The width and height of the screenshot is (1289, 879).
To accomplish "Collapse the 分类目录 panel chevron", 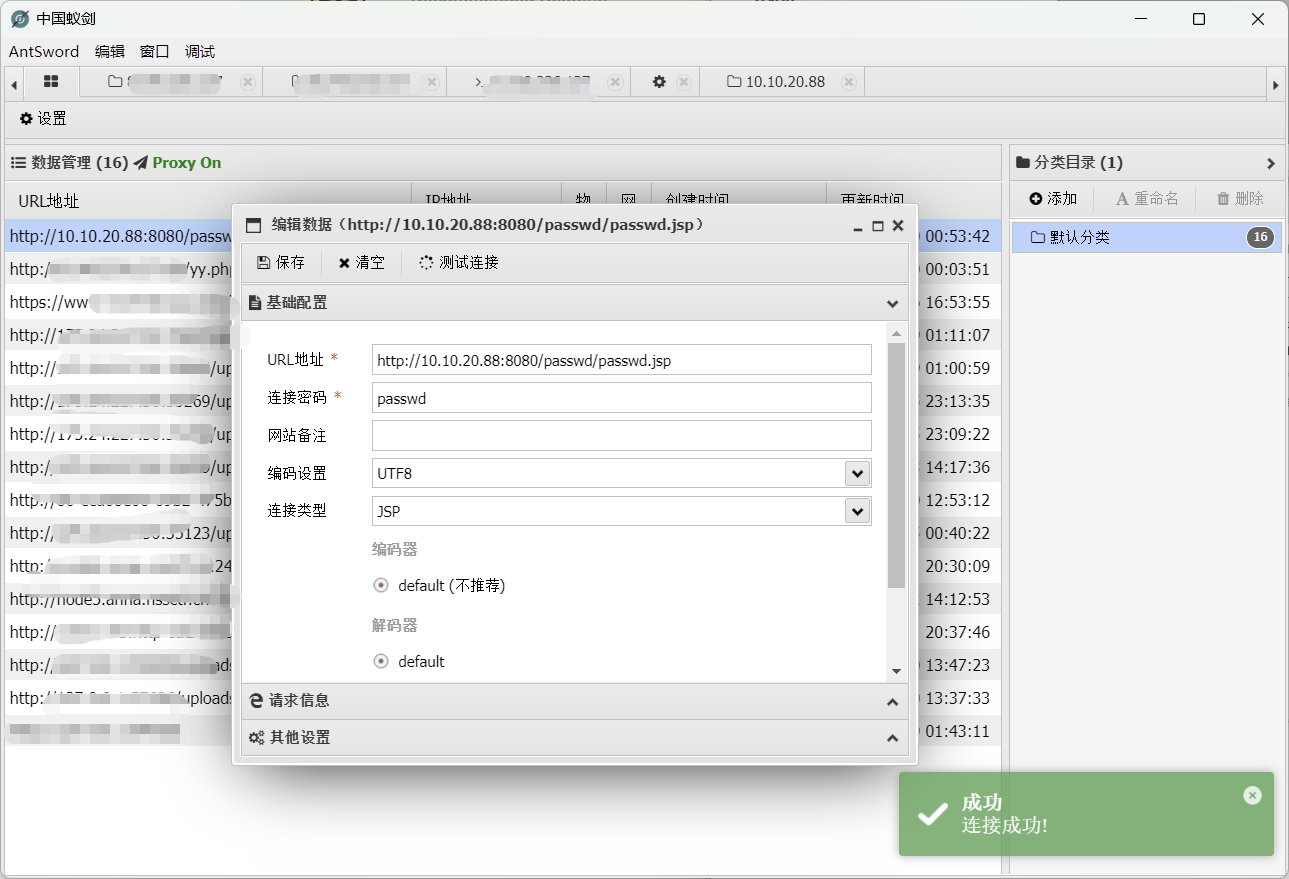I will 1271,163.
